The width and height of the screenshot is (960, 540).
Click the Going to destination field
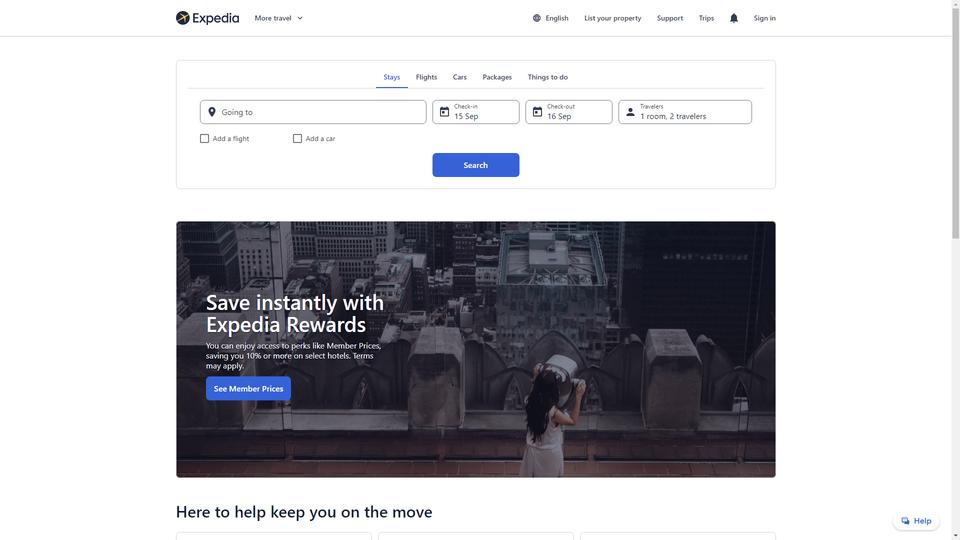tap(313, 112)
